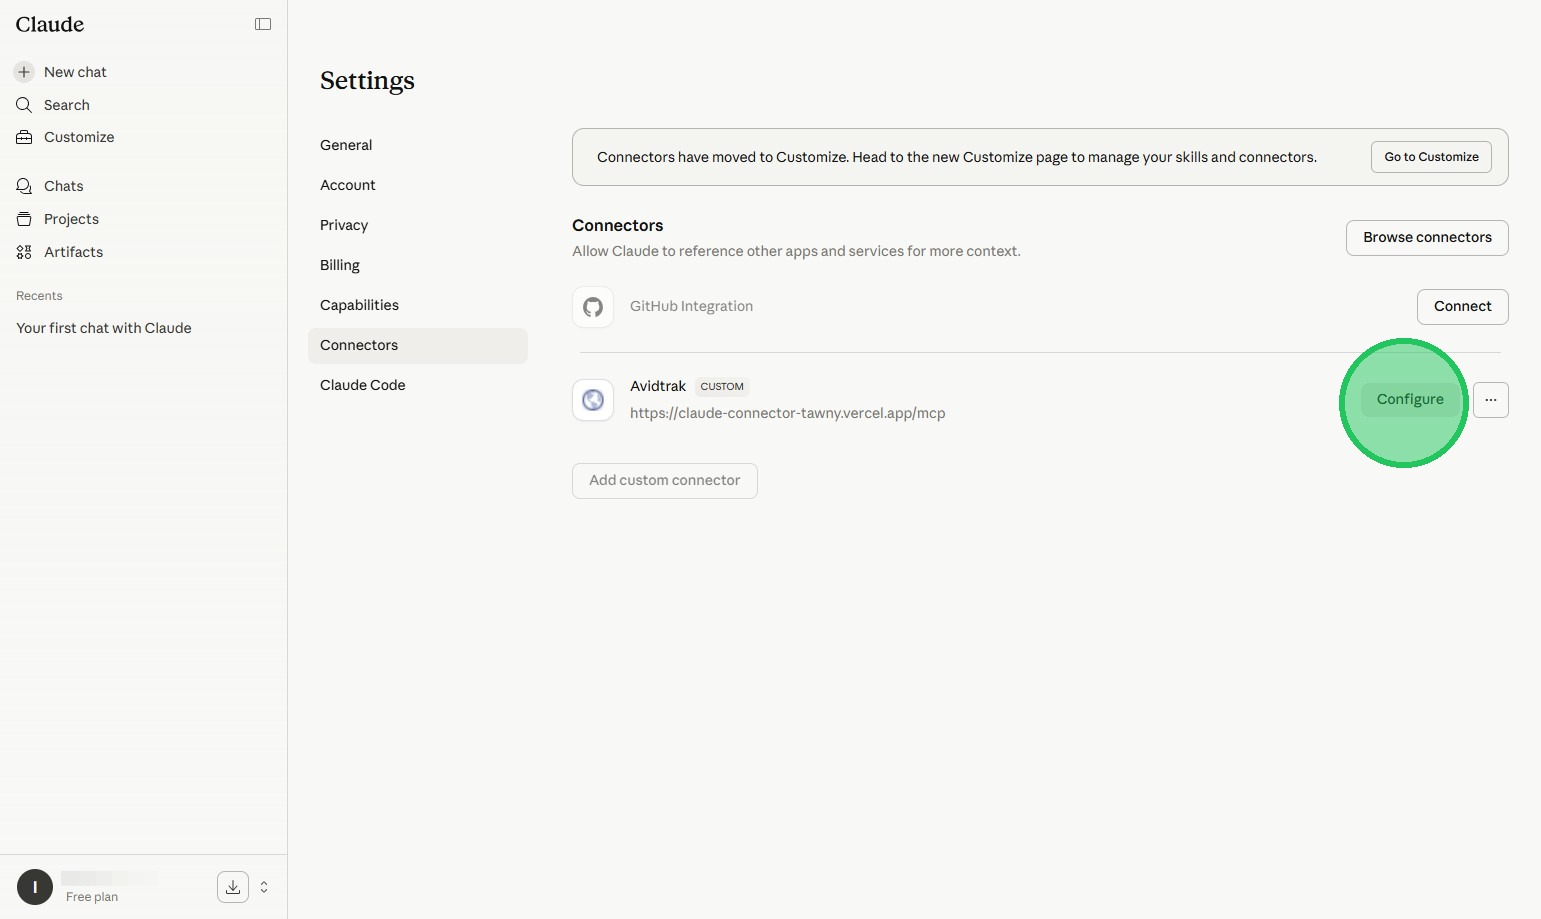Screen dimensions: 1541x919
Task: Click the Claude logo text
Action: [50, 24]
